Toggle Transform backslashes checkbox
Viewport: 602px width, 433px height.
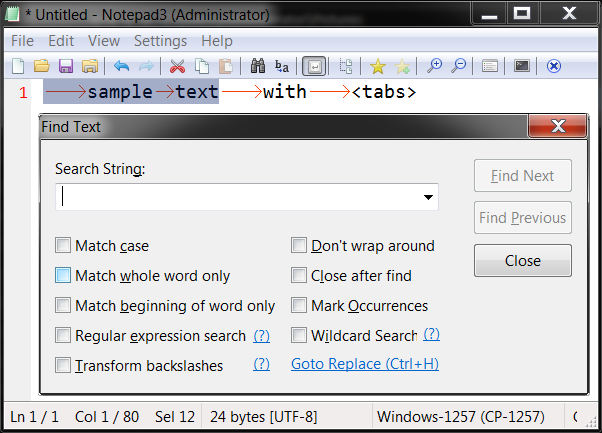coord(63,365)
